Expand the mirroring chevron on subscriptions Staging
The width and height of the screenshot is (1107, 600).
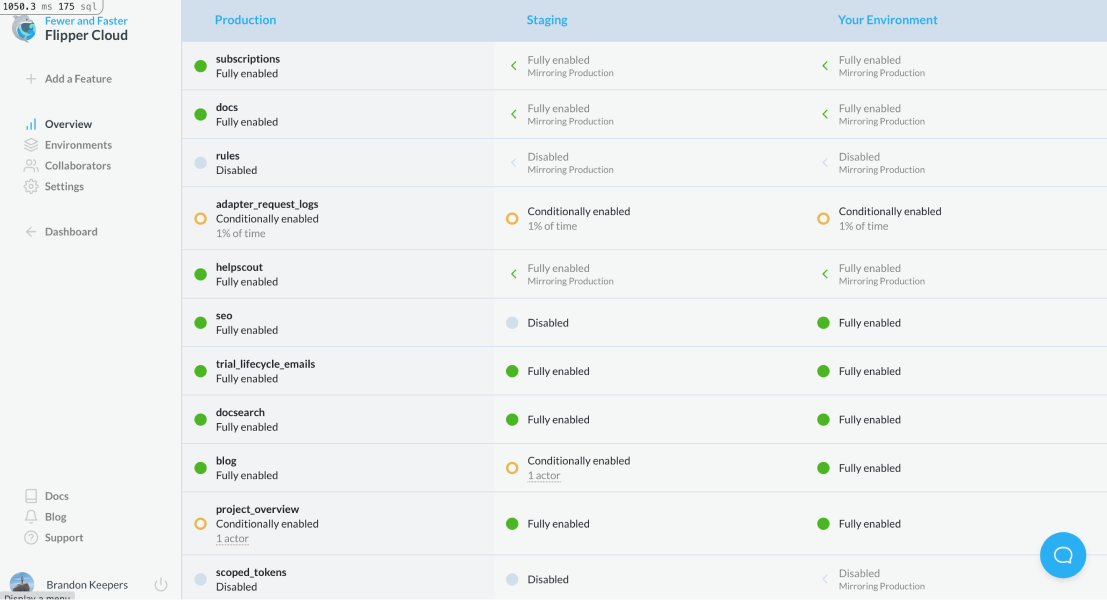click(514, 65)
